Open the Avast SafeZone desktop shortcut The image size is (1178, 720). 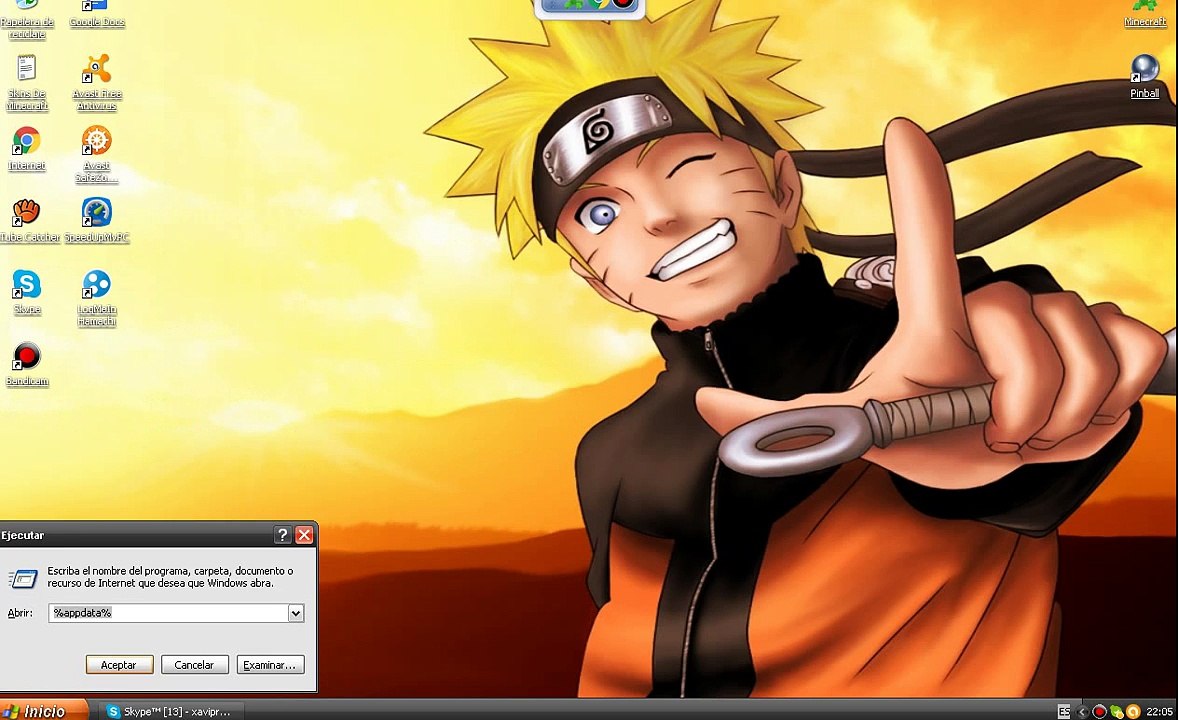point(97,154)
